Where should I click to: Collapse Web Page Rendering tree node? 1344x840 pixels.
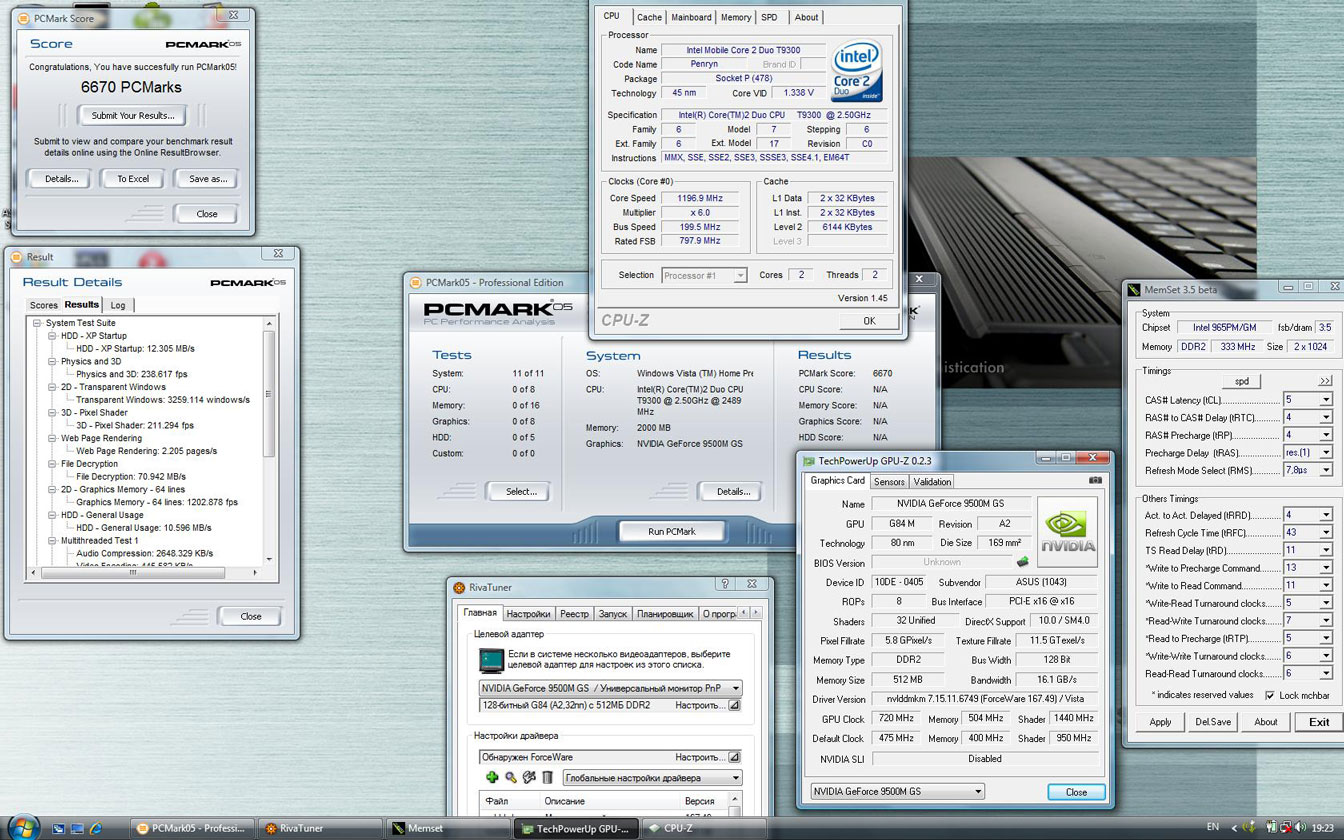52,438
